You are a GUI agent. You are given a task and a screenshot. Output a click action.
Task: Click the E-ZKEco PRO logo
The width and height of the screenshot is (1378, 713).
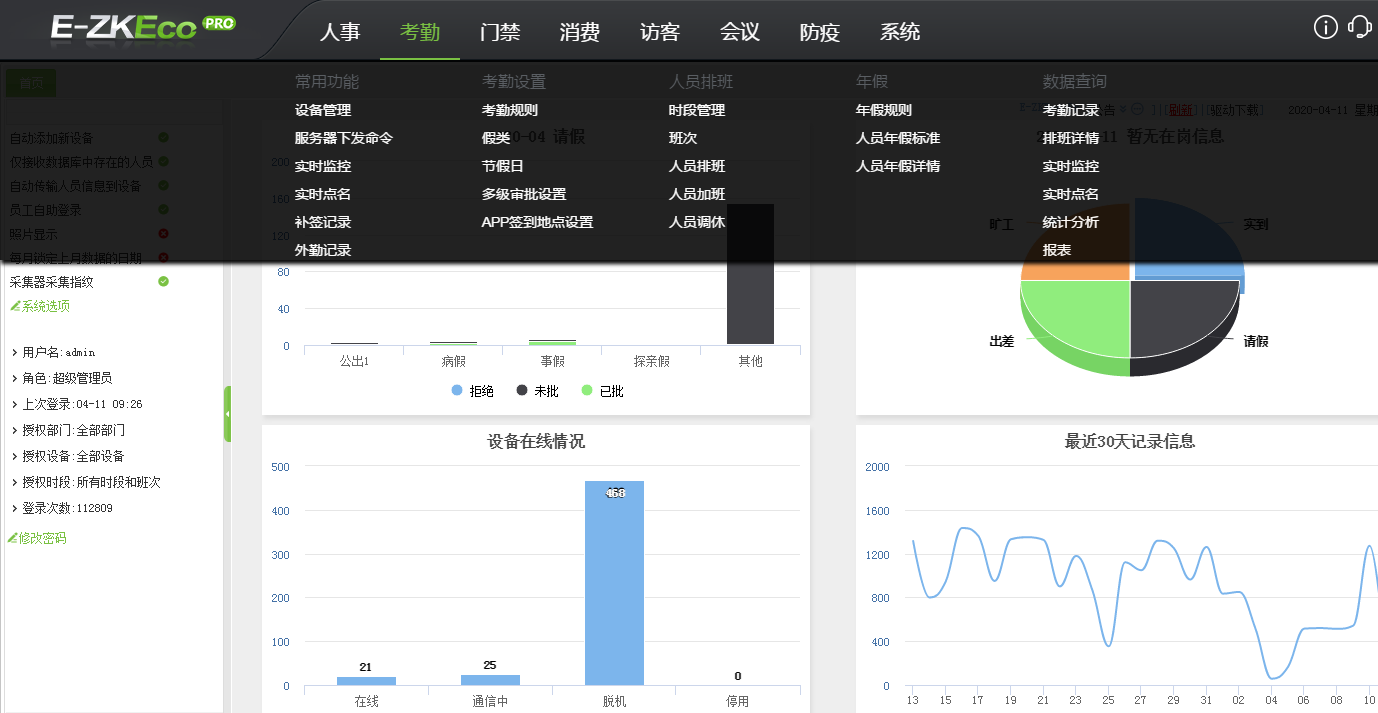point(142,26)
